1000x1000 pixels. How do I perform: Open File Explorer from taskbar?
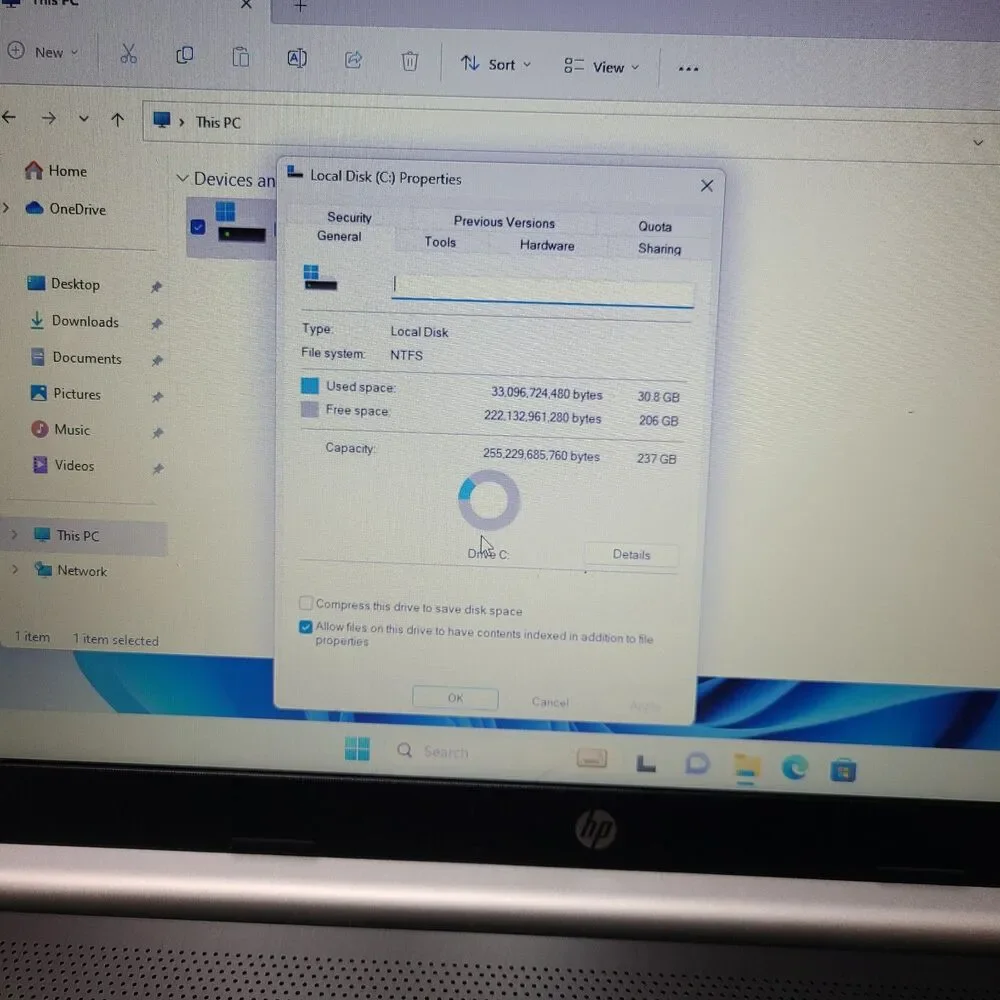[x=746, y=767]
